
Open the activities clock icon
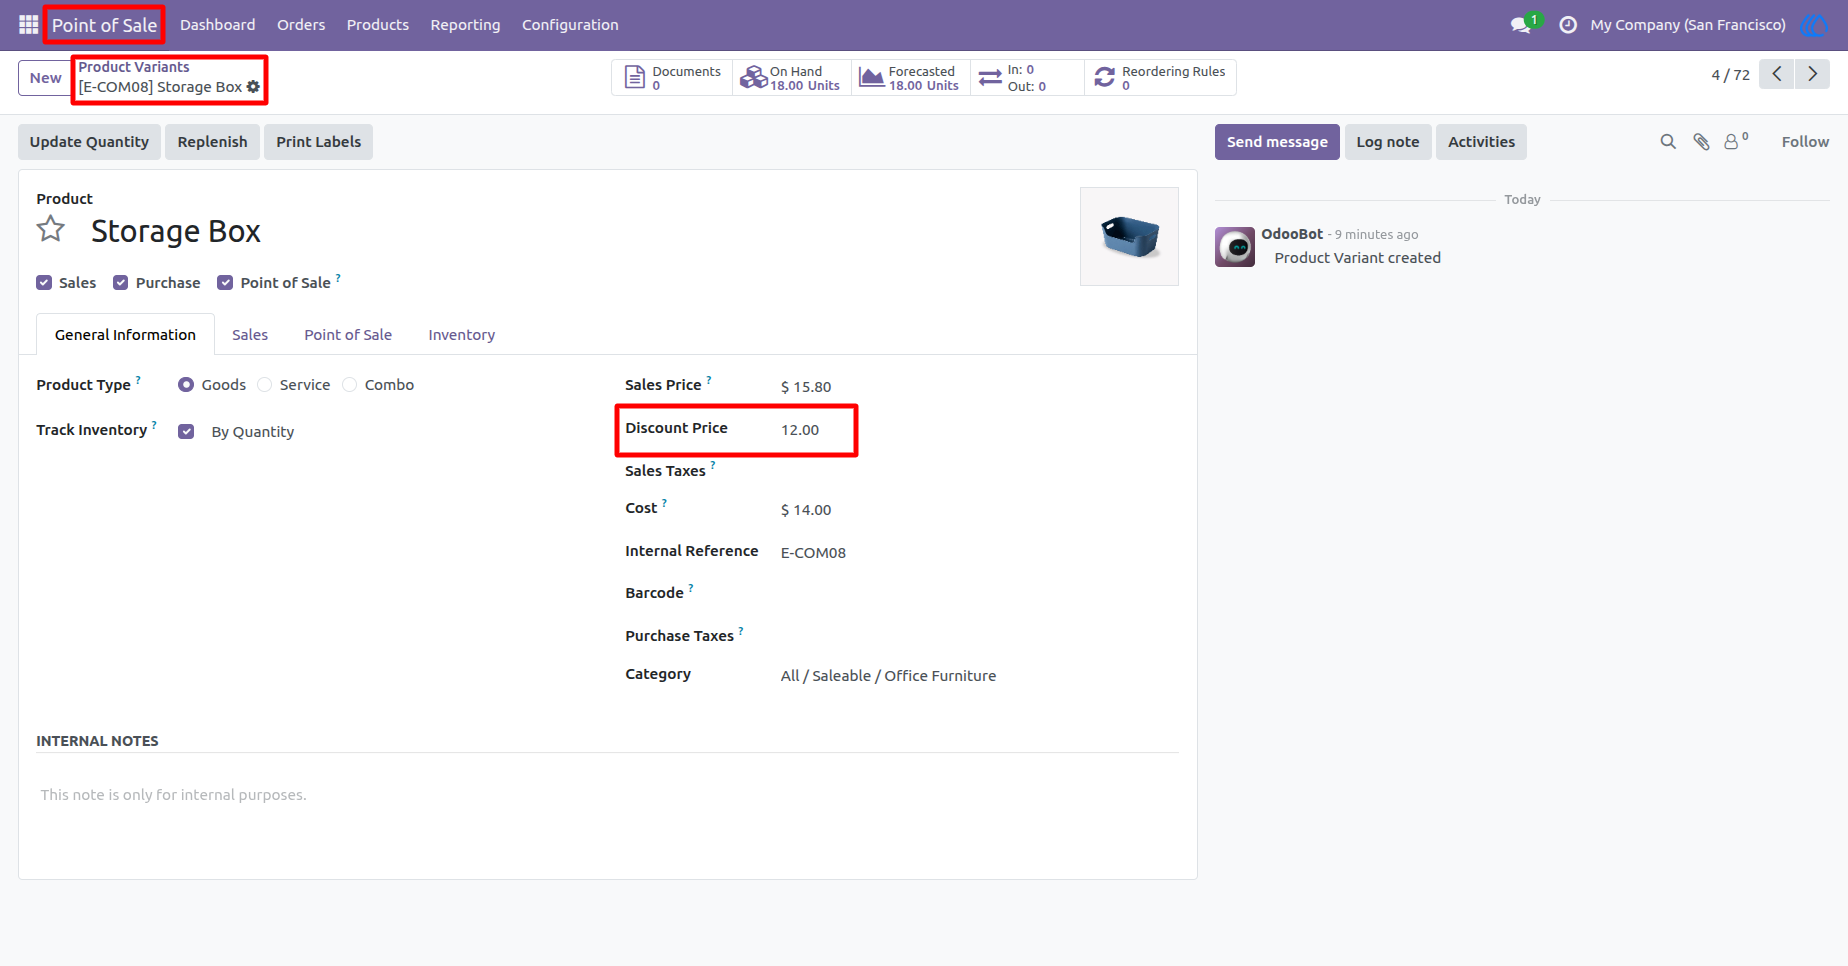point(1568,25)
